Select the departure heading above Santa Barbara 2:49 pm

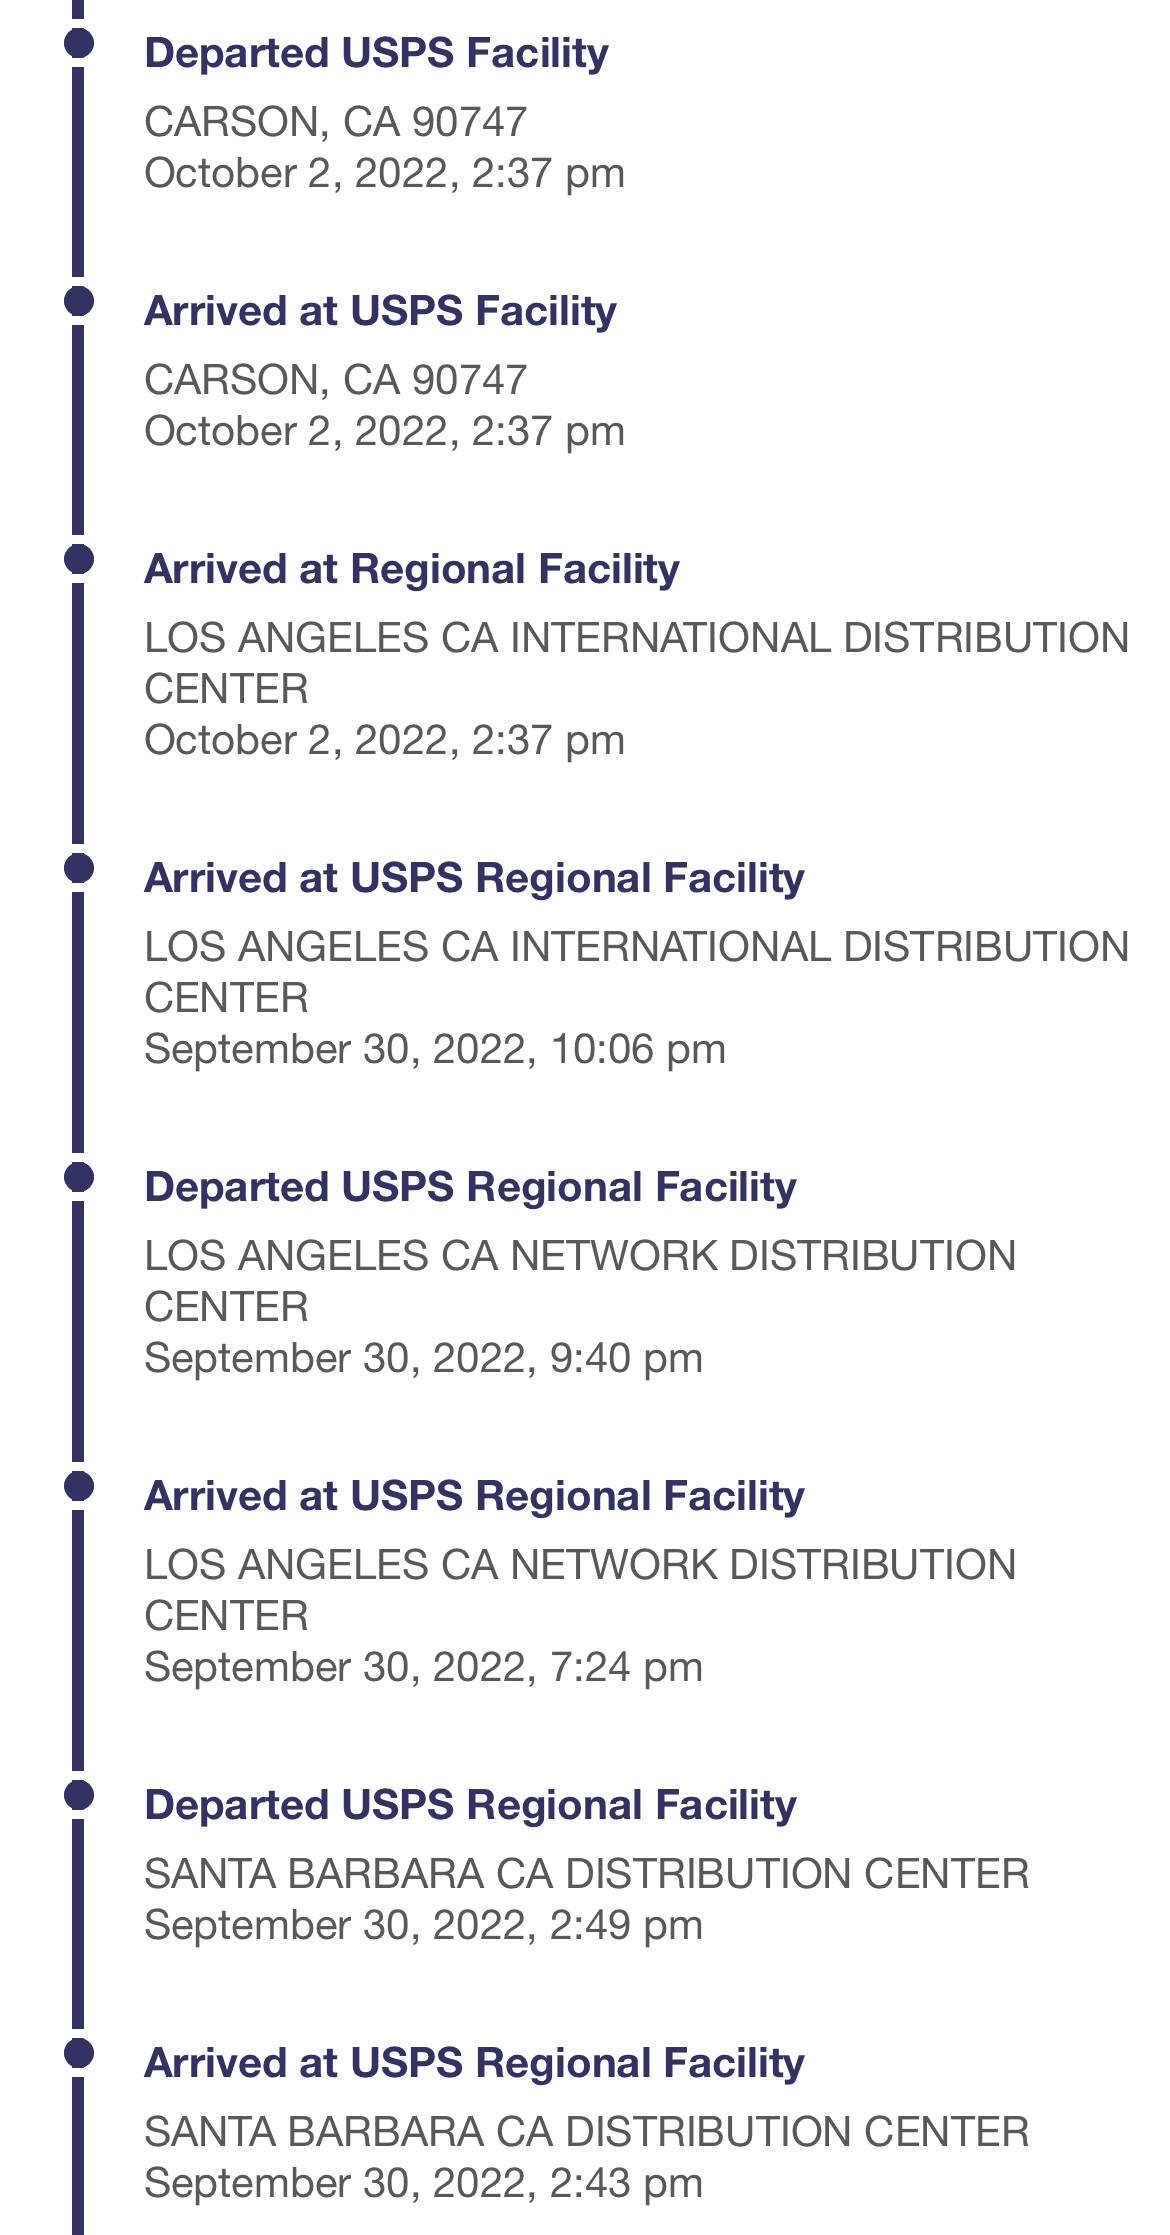pyautogui.click(x=470, y=1805)
